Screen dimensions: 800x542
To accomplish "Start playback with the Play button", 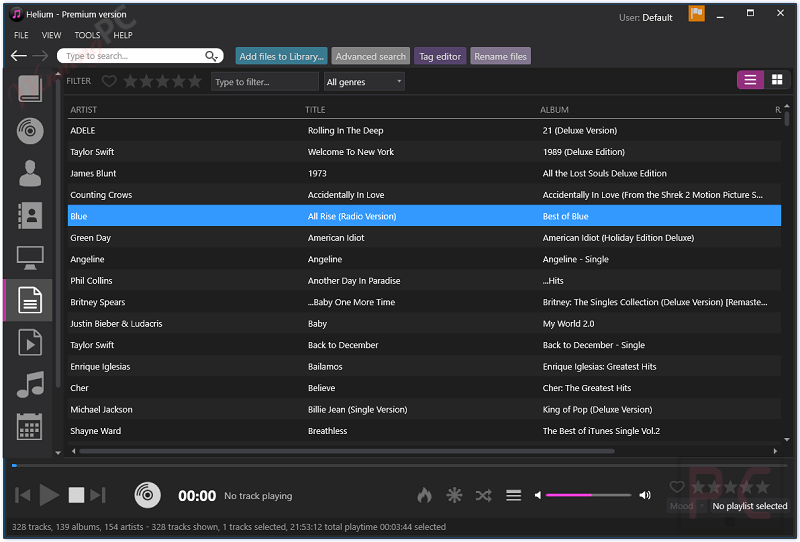I will [x=49, y=495].
